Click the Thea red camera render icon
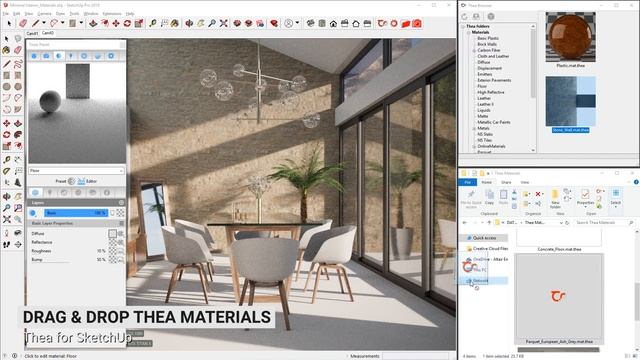This screenshot has width=640, height=360. click(x=417, y=24)
